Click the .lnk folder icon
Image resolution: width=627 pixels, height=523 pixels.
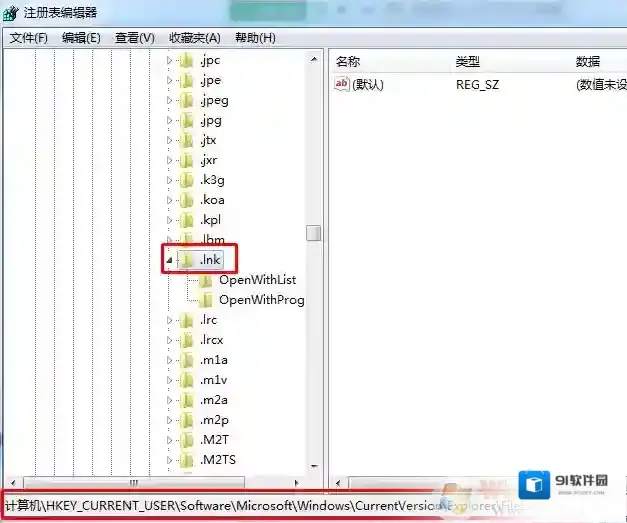tap(187, 260)
